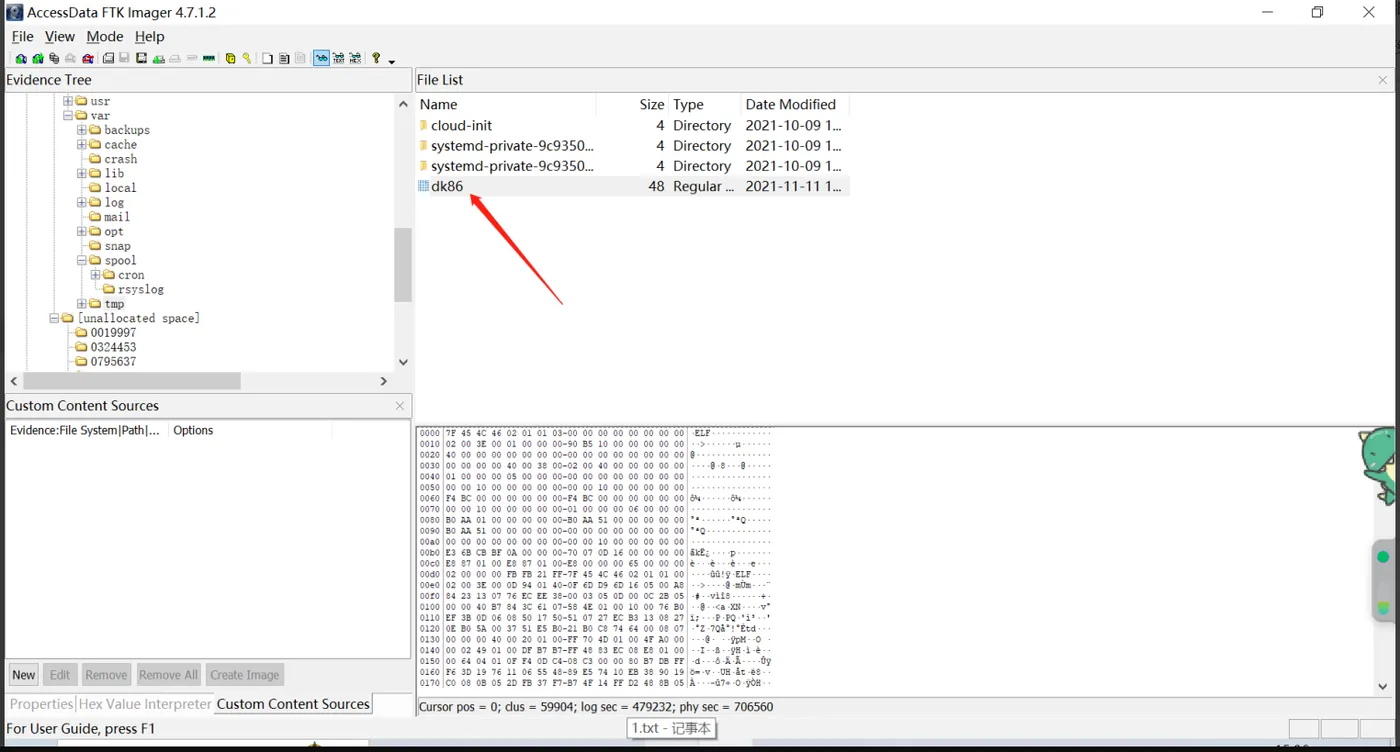Select the cloud-init directory row

[632, 126]
